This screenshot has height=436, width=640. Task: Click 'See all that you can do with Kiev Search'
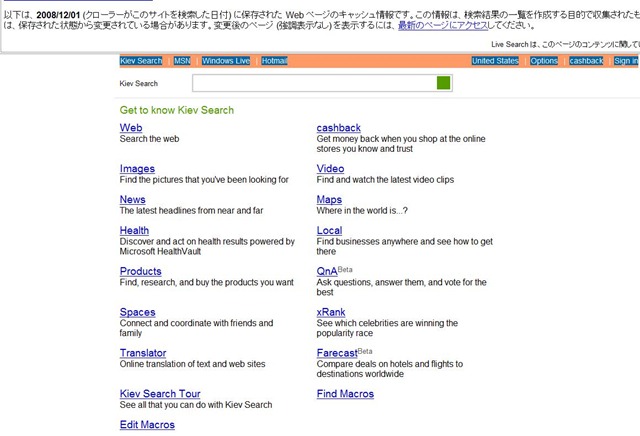point(196,405)
